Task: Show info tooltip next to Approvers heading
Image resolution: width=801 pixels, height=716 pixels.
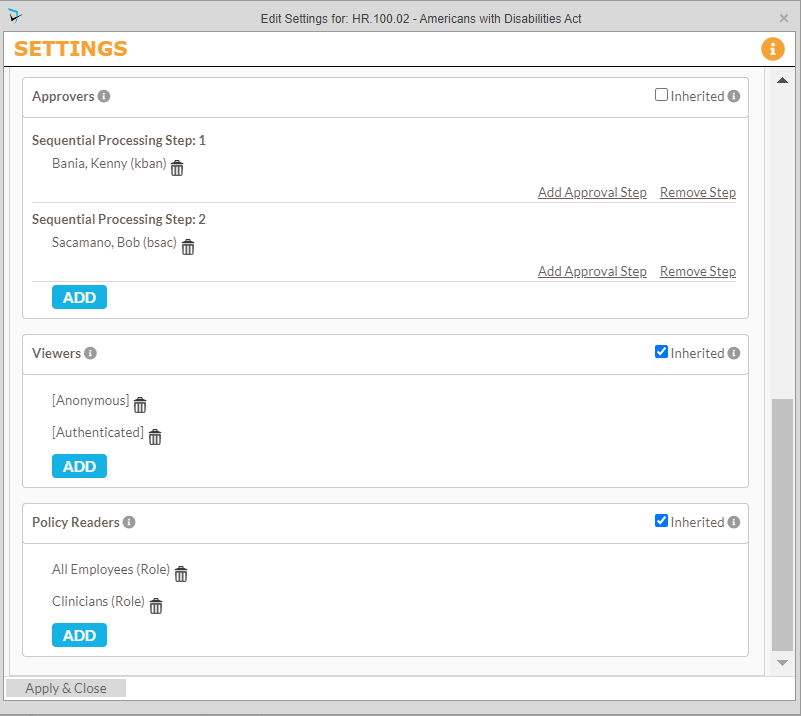Action: (104, 97)
